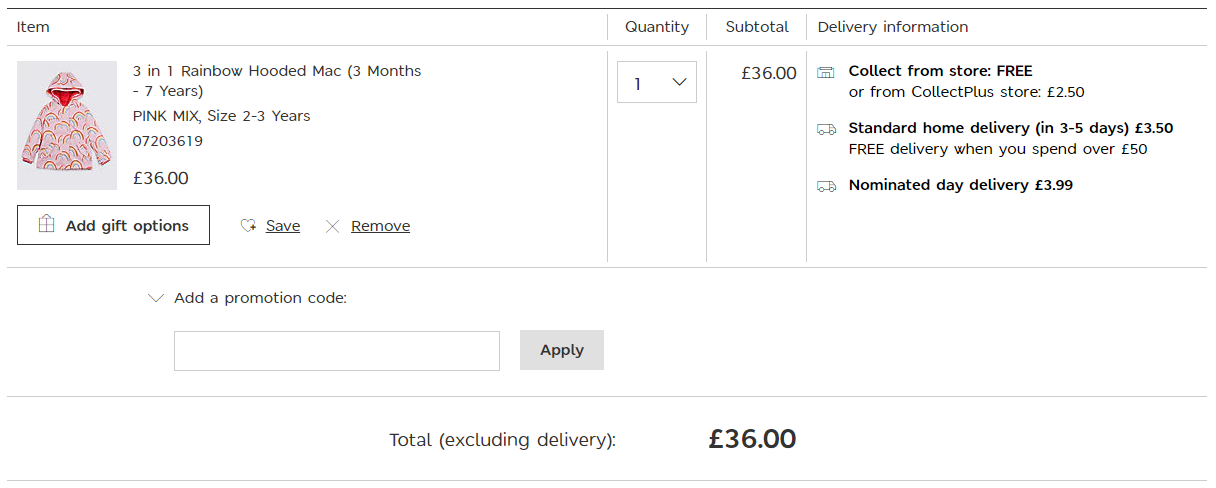
Task: Click the Remove link
Action: 380,226
